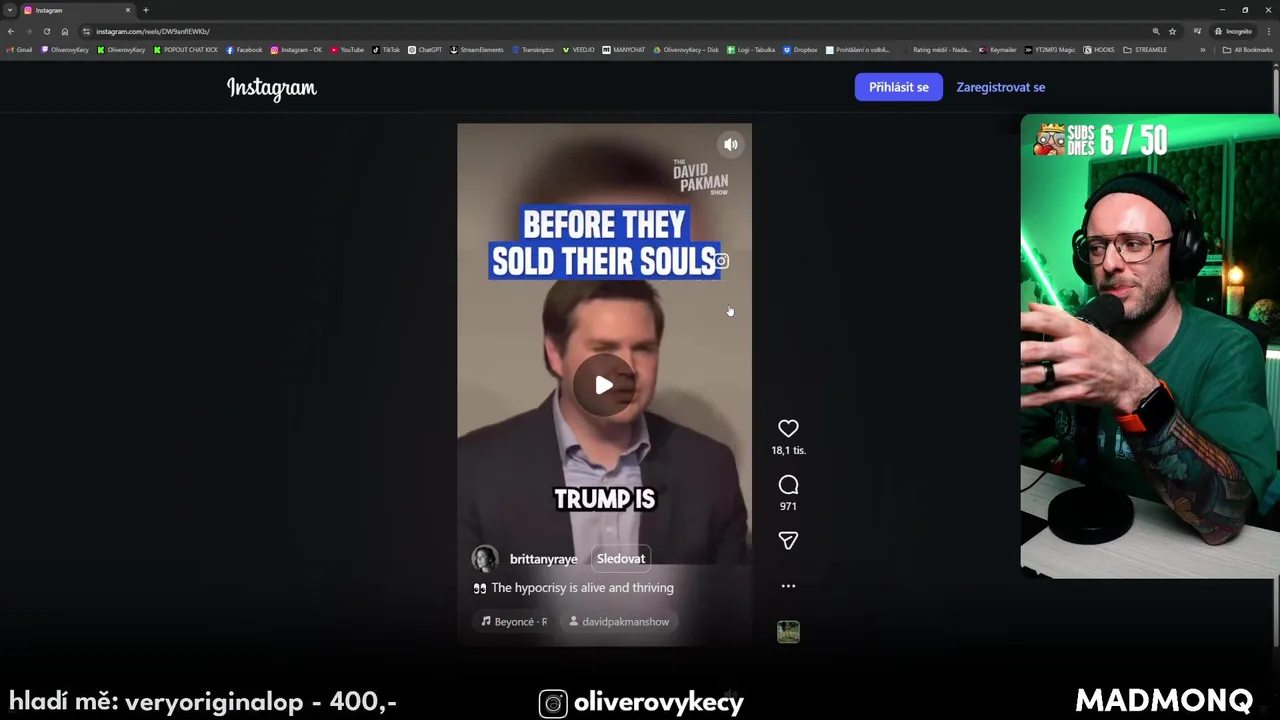Viewport: 1280px width, 720px height.
Task: Go to the Instagram home logo
Action: (x=272, y=88)
